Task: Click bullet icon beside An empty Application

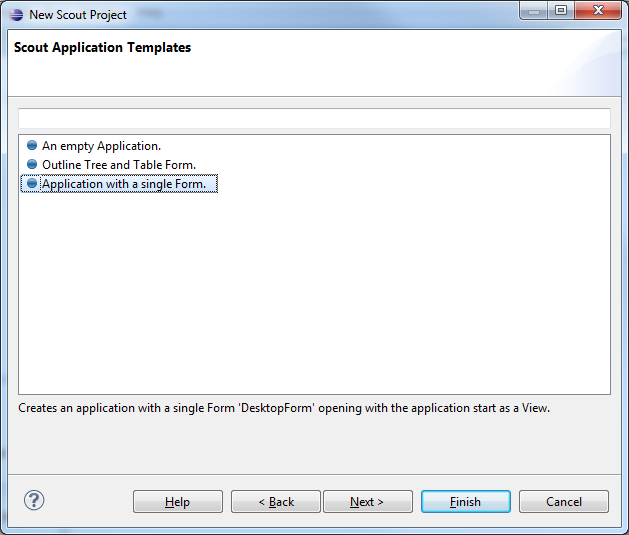Action: pyautogui.click(x=32, y=145)
